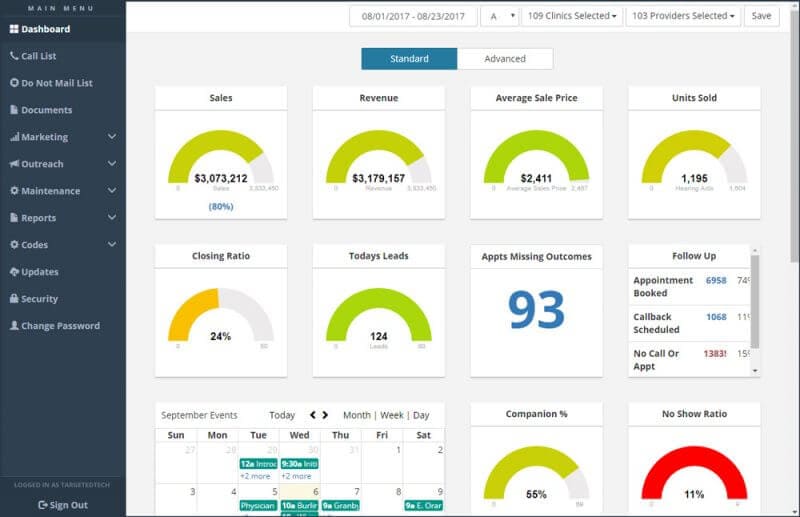
Task: Click the Companion % gauge
Action: tap(536, 473)
